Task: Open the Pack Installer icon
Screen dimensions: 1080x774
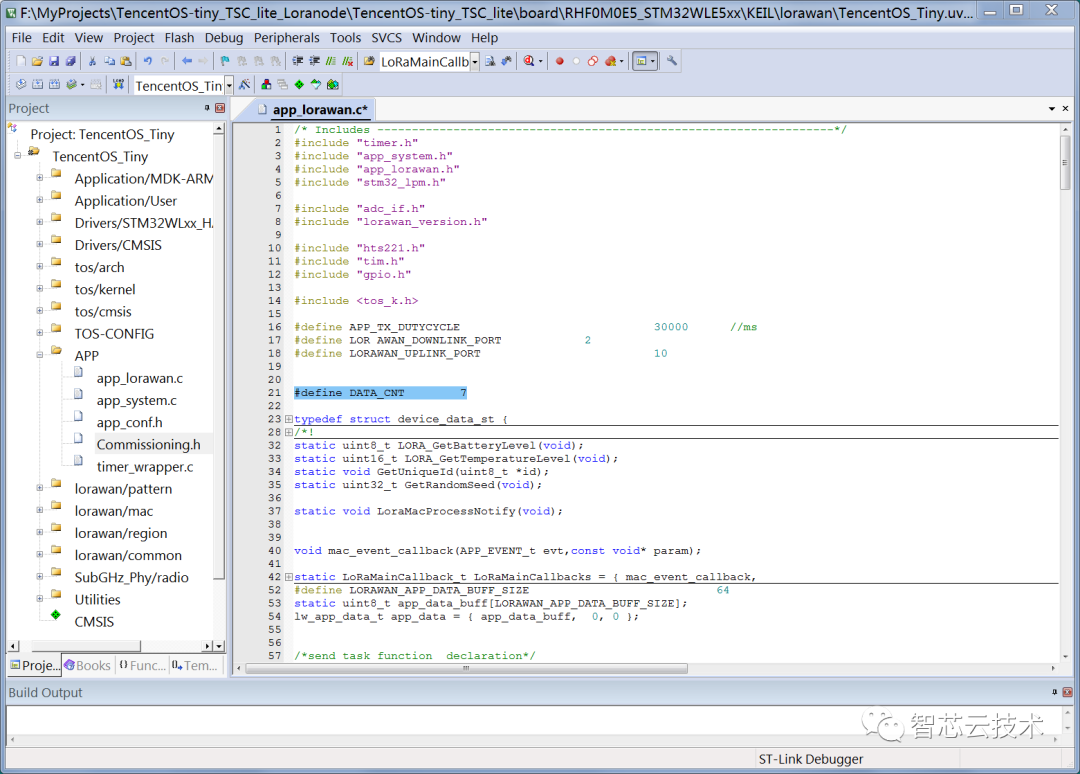Action: [333, 85]
